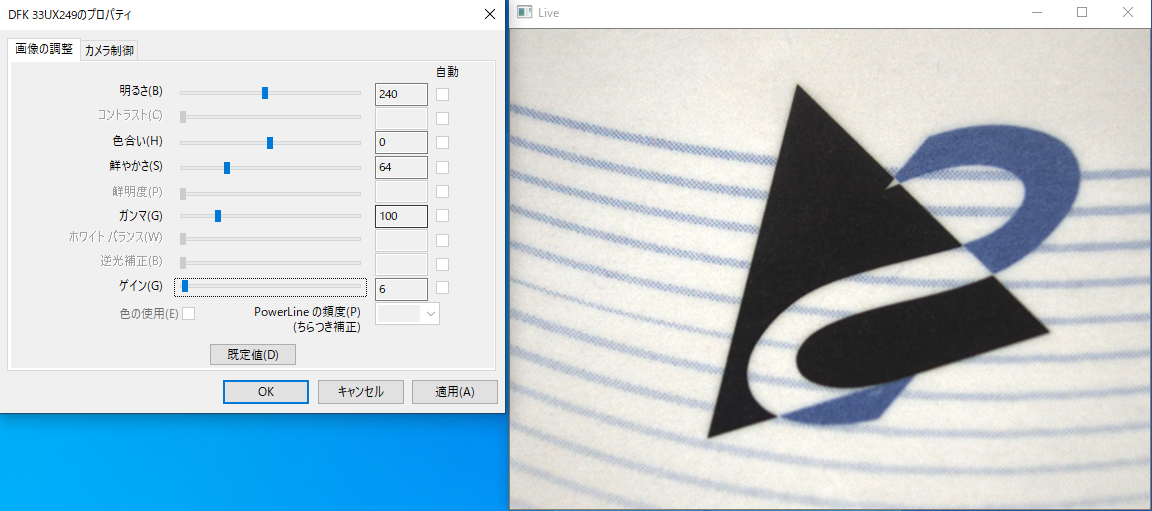Toggle auto checkbox for 鮮明度(P)

[x=442, y=192]
